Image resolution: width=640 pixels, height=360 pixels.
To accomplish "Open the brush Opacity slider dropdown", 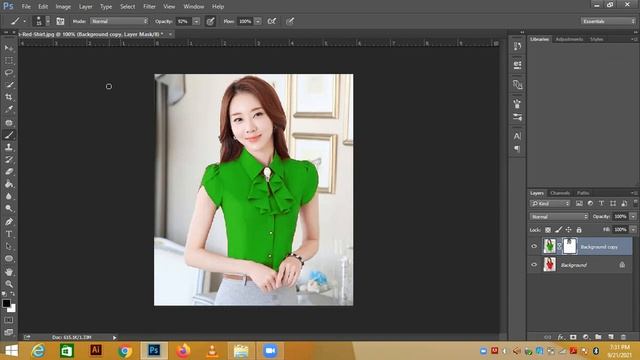I will point(196,21).
